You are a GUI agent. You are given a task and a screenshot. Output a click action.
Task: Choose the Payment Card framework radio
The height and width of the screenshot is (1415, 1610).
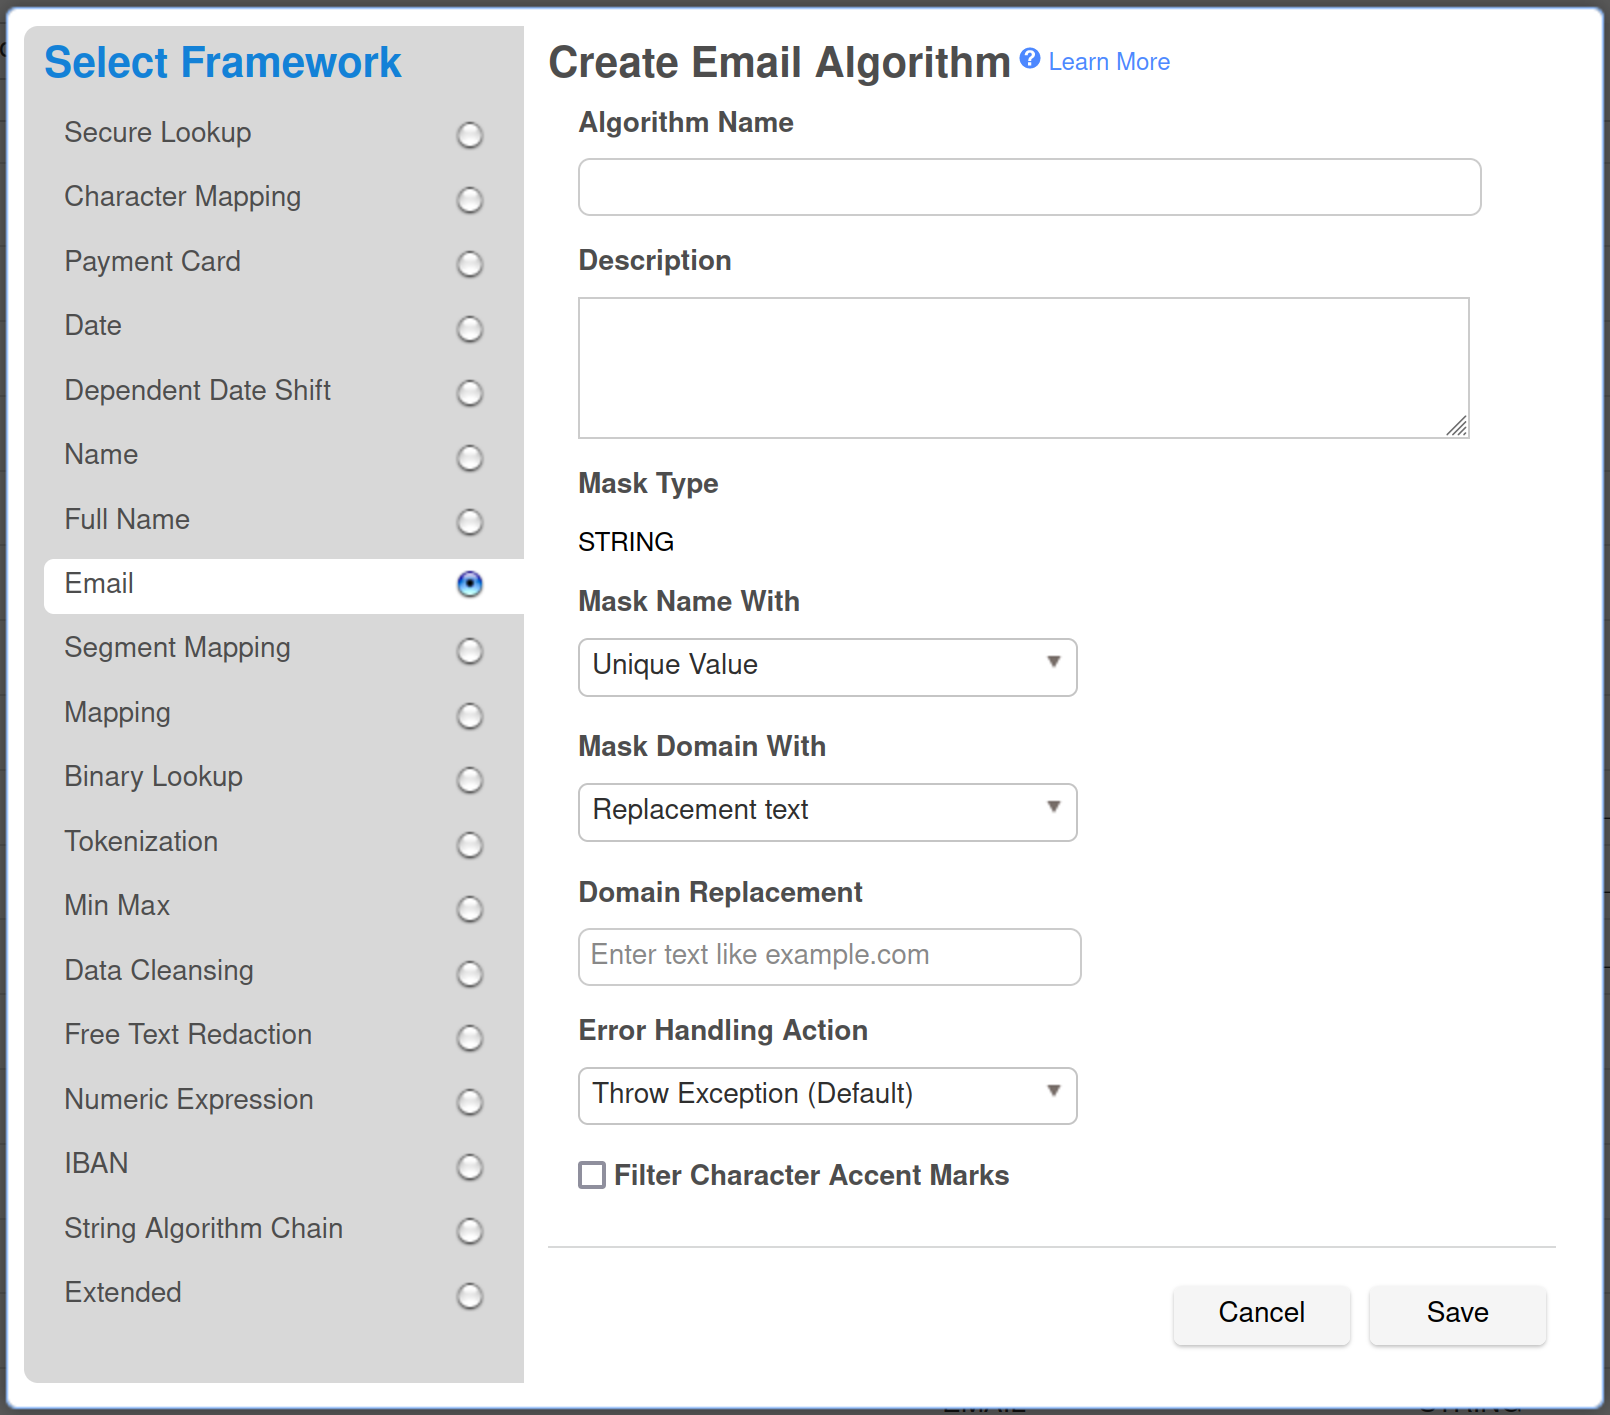click(469, 264)
